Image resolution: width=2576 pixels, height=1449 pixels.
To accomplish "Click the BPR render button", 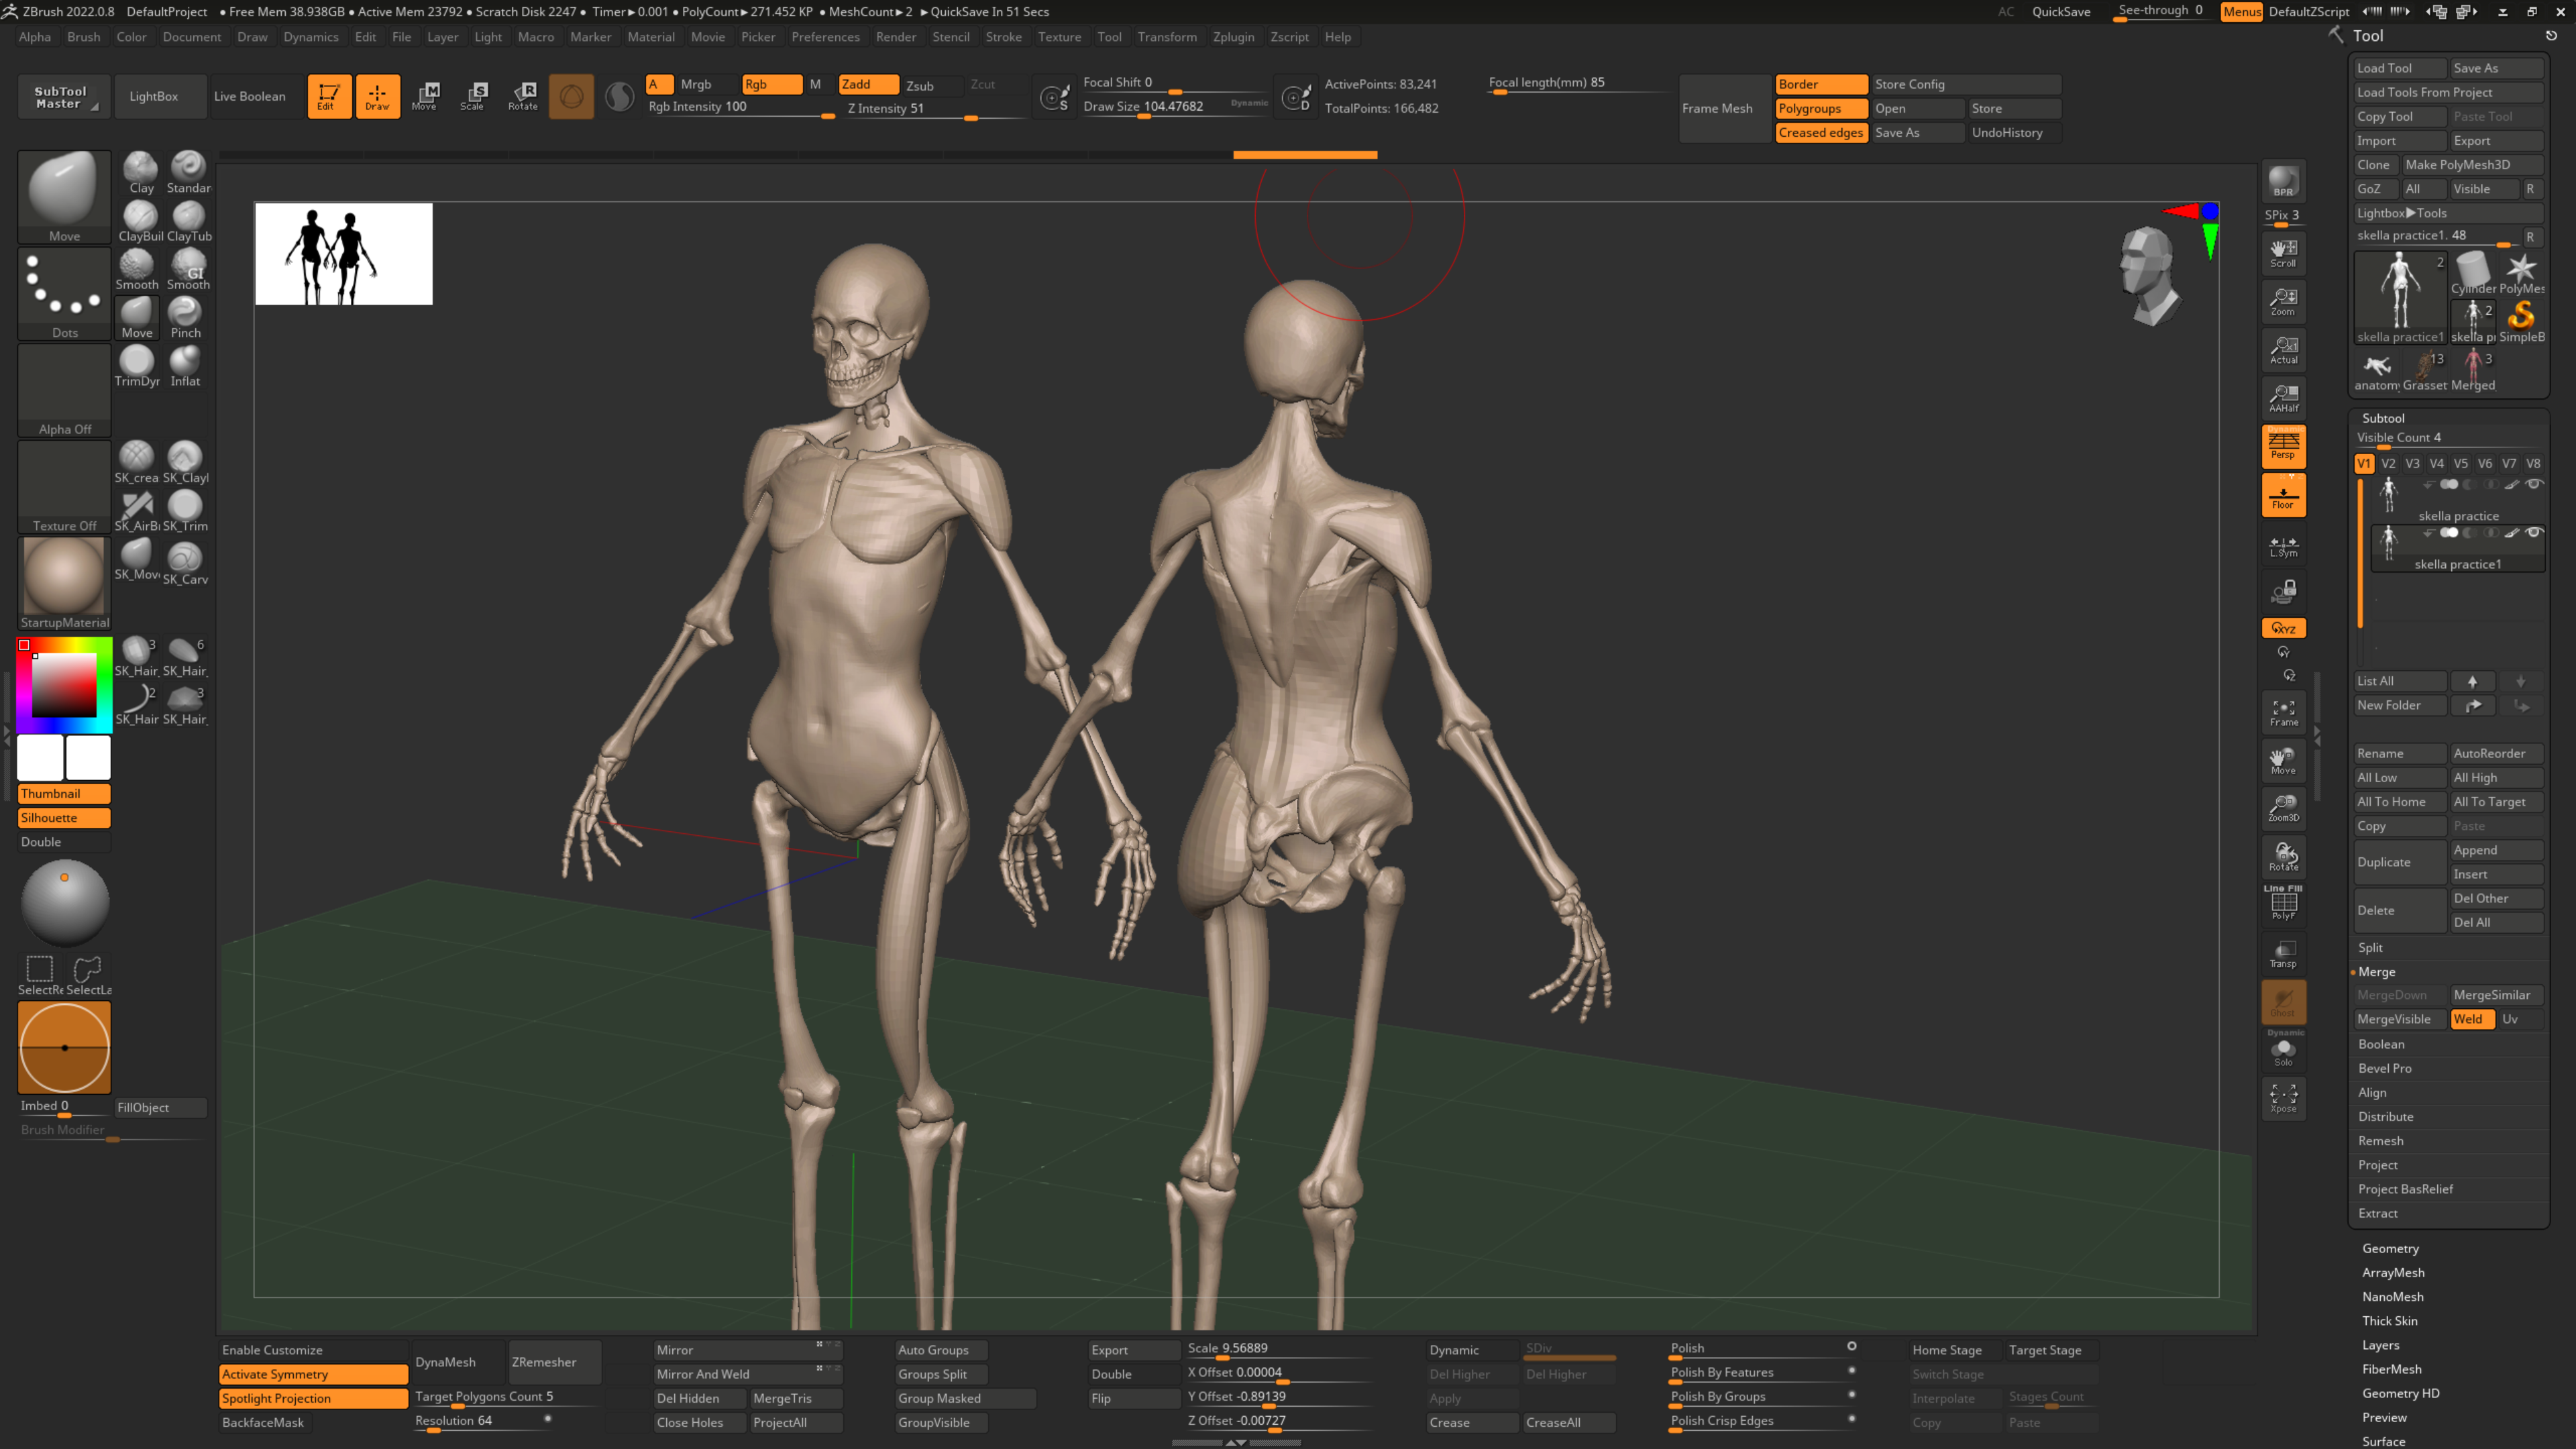I will tap(2284, 181).
